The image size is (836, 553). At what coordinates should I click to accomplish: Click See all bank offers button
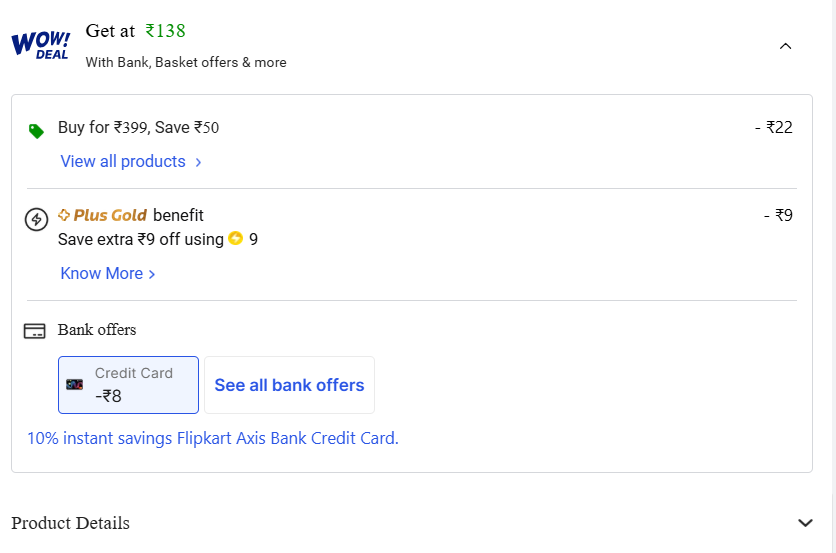click(x=289, y=385)
